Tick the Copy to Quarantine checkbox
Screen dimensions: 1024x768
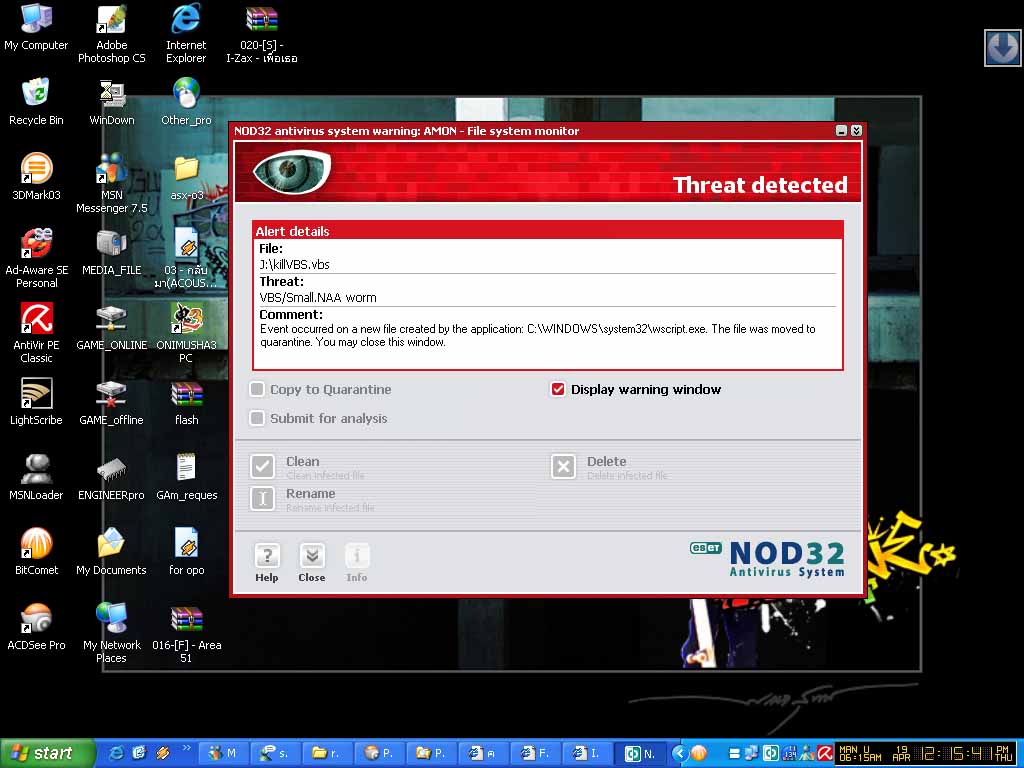tap(257, 389)
